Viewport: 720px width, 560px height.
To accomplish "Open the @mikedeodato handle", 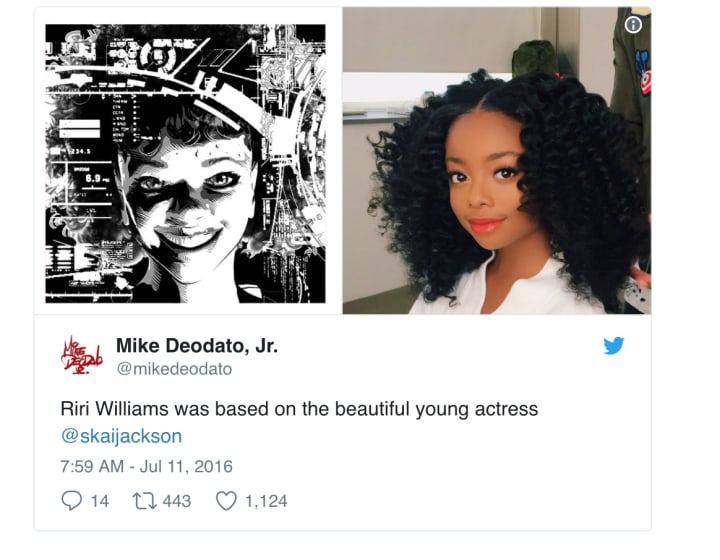I will [x=174, y=369].
